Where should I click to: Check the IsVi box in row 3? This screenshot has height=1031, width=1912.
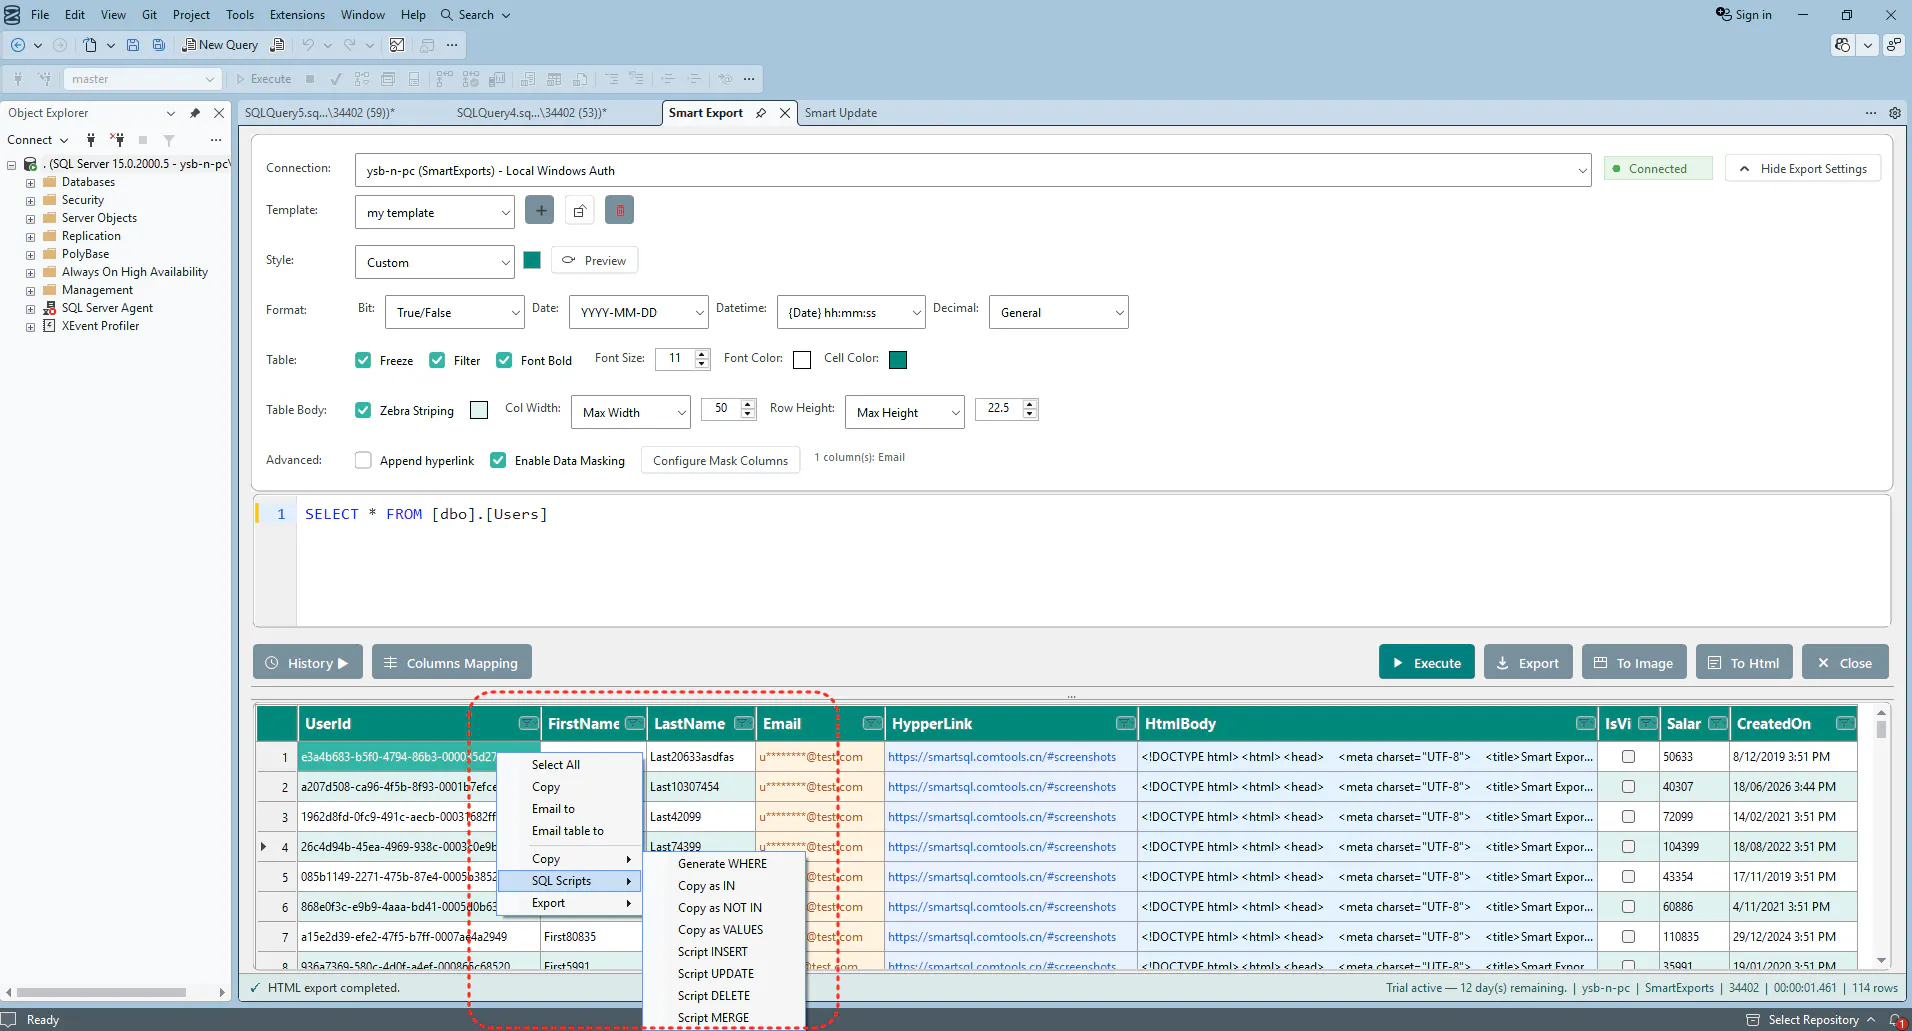coord(1628,817)
